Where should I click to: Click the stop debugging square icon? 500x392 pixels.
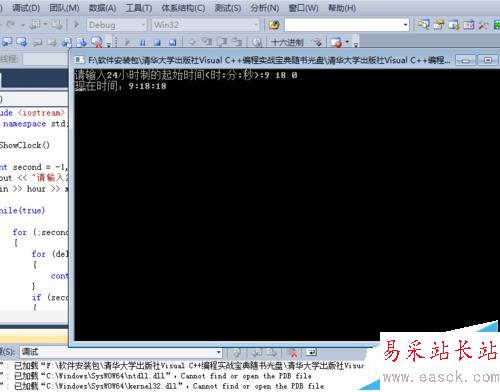(157, 42)
